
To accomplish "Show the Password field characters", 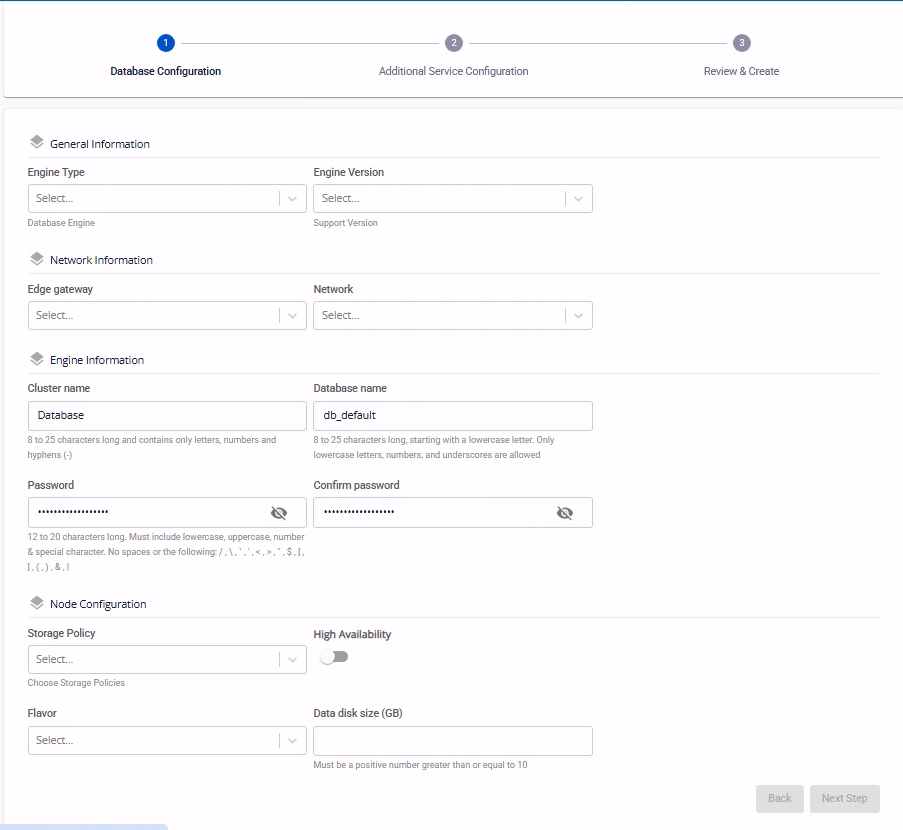I will pyautogui.click(x=279, y=513).
